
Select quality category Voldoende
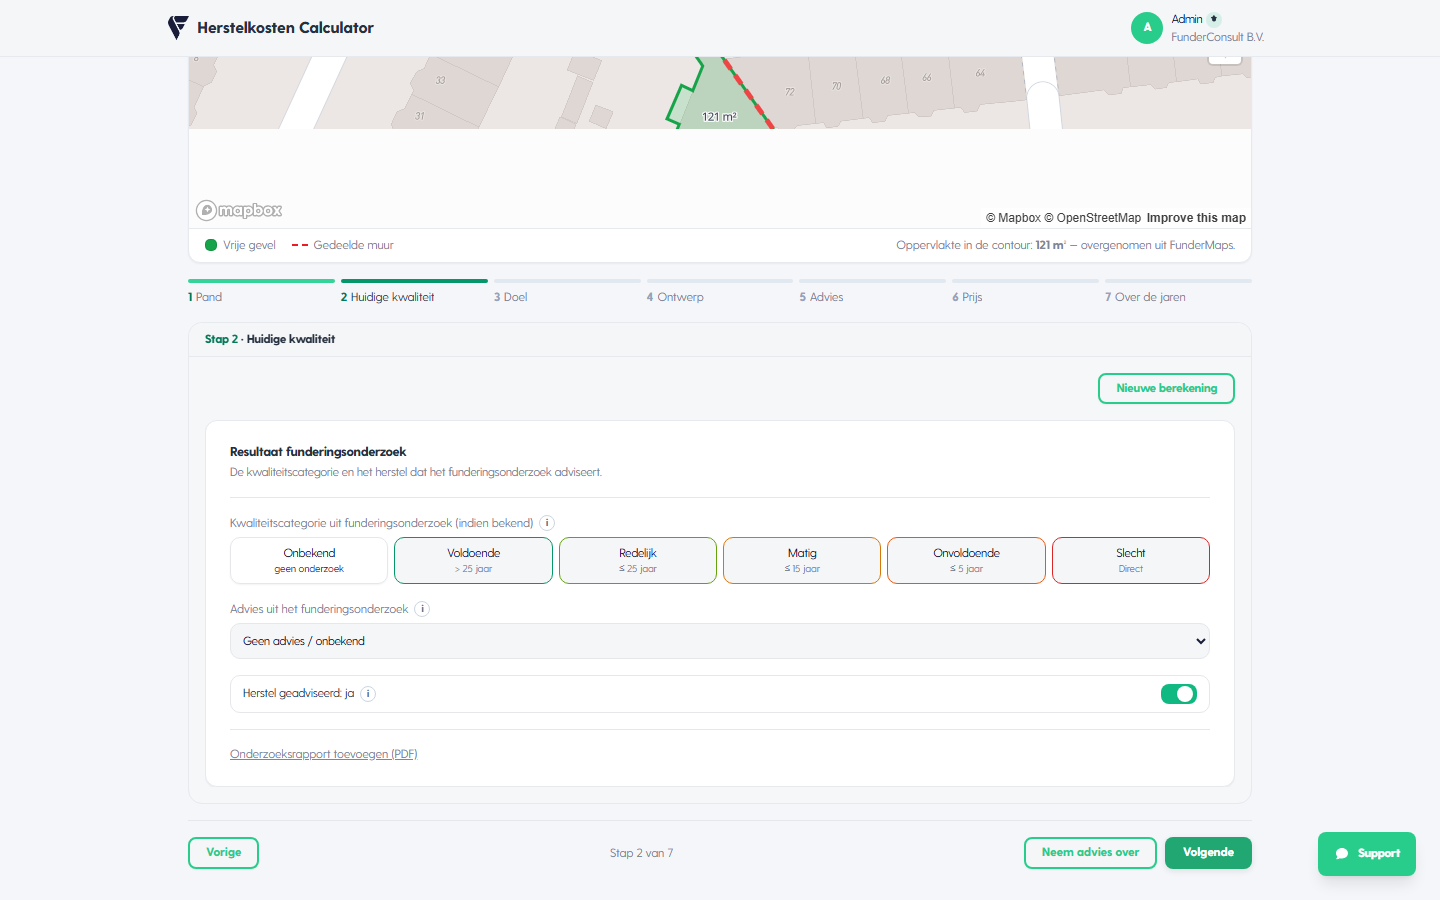coord(473,560)
